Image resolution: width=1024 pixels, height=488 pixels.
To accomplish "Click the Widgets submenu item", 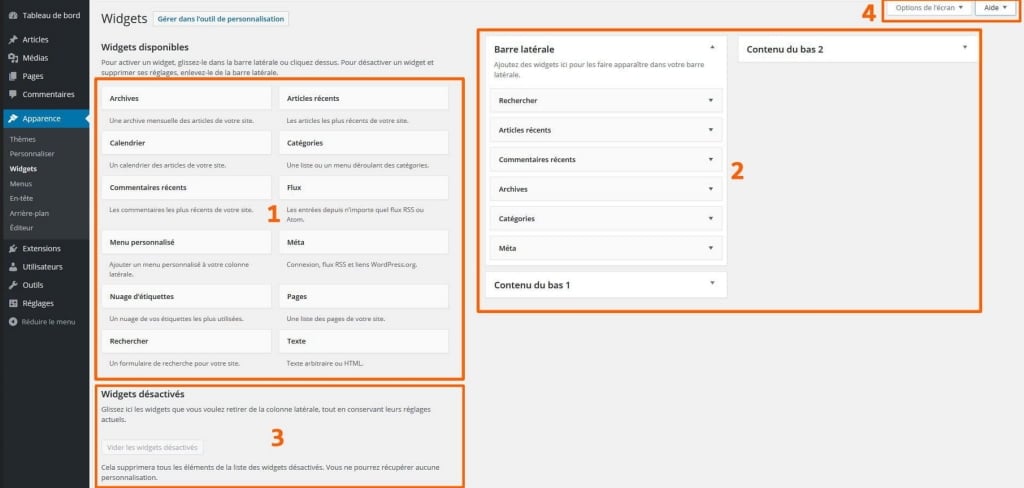I will (24, 169).
